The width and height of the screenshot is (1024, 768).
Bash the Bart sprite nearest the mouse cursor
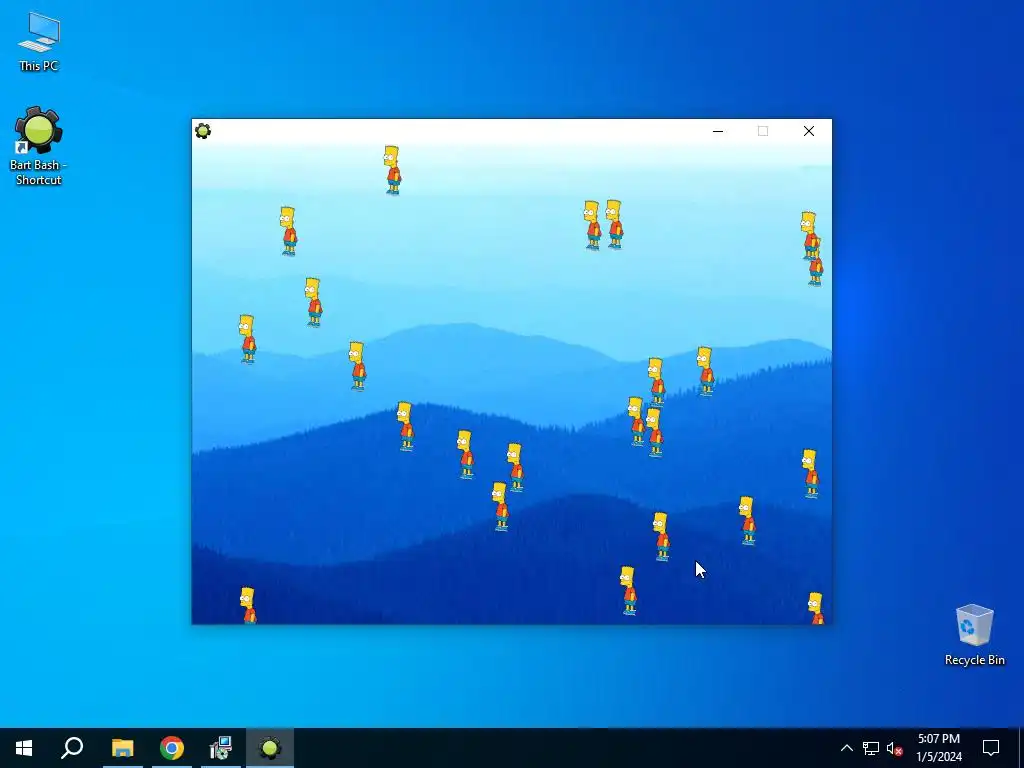[x=661, y=537]
